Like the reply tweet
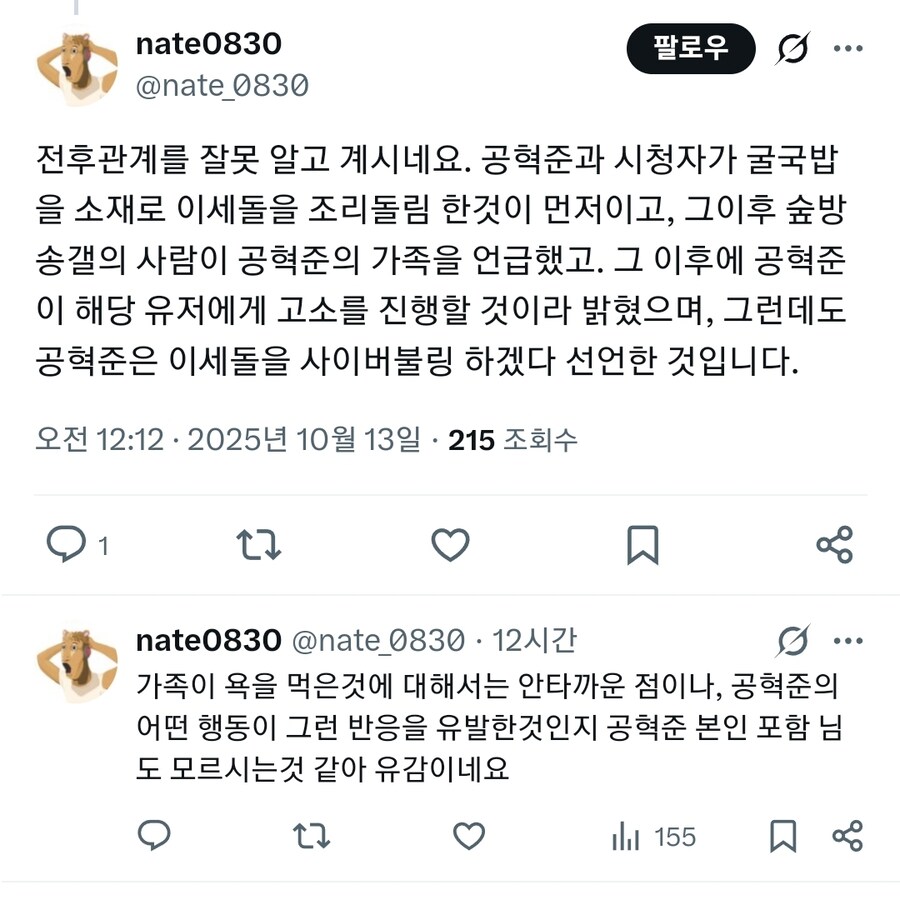This screenshot has height=900, width=900. 469,836
